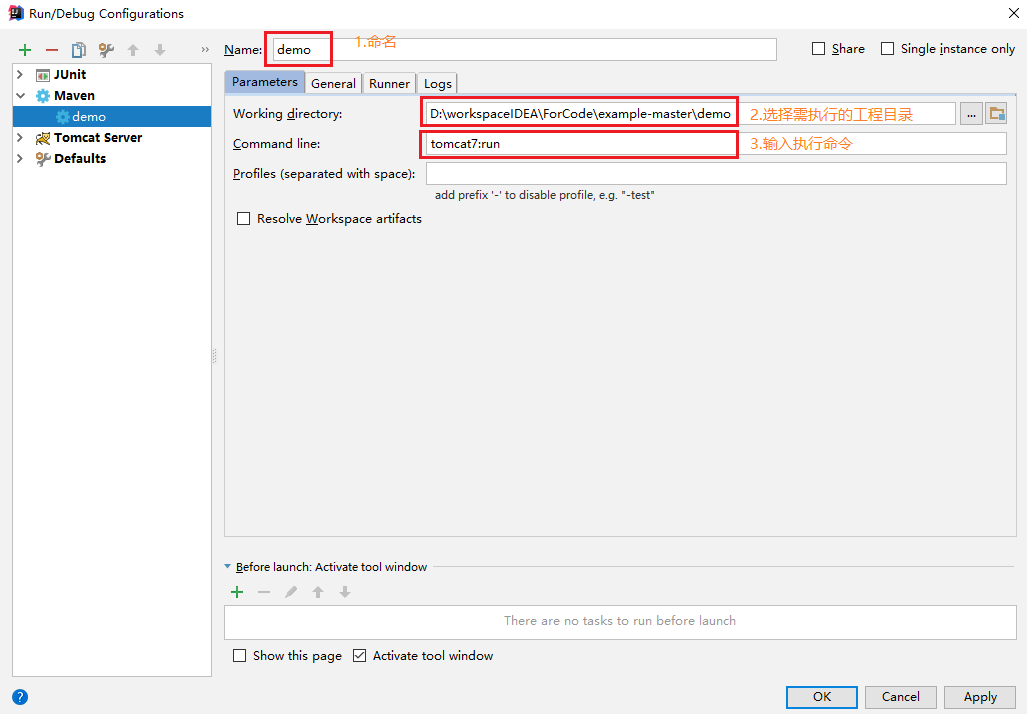This screenshot has height=714, width=1027.
Task: Add a new configuration with green plus
Action: pos(25,50)
